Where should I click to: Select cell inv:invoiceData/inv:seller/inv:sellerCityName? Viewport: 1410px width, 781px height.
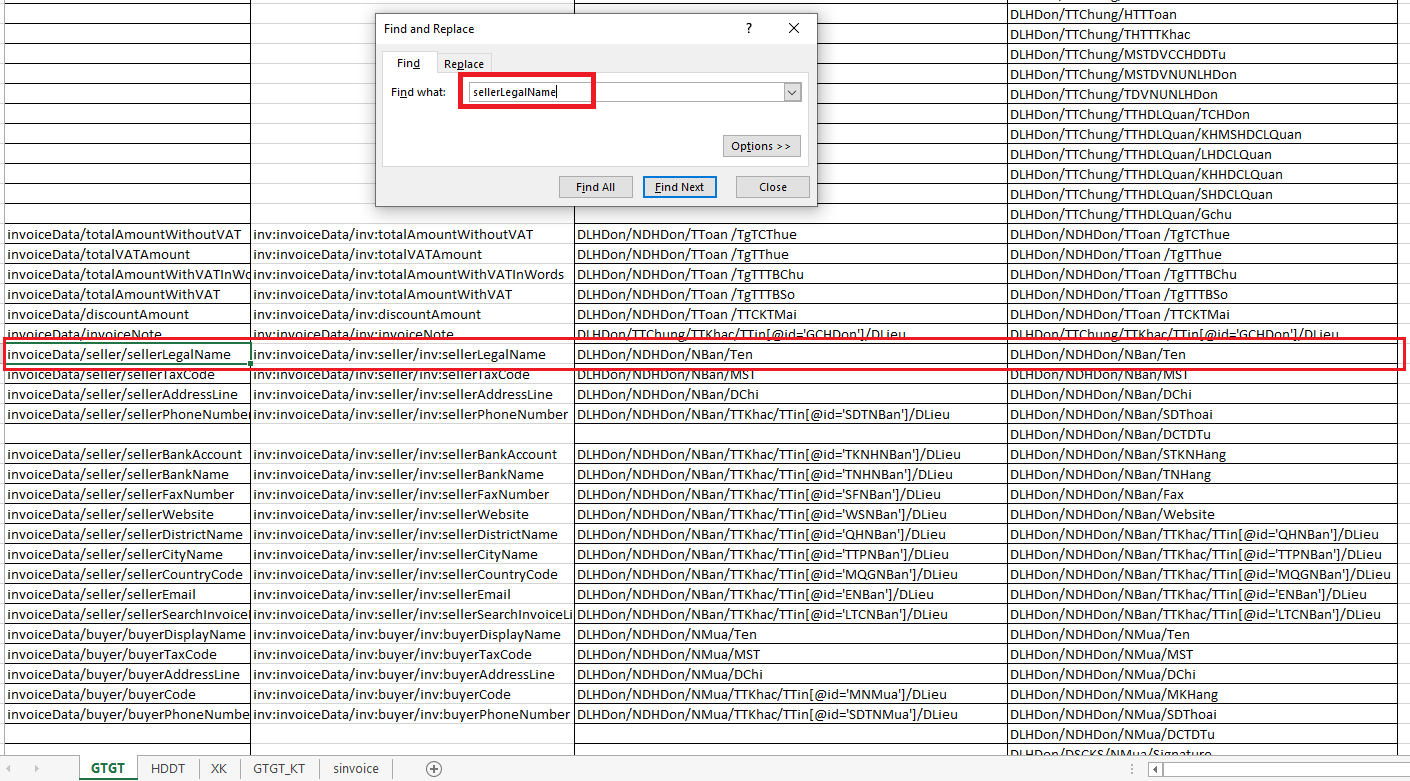tap(412, 554)
